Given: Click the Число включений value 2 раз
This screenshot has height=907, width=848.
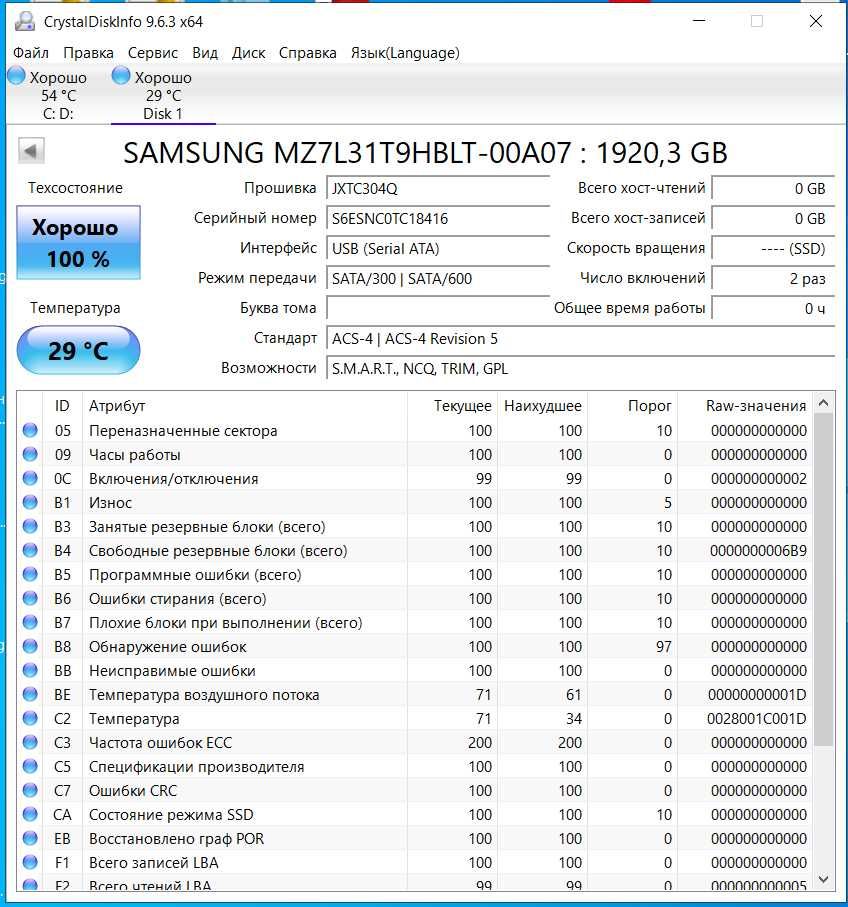Looking at the screenshot, I should [773, 279].
